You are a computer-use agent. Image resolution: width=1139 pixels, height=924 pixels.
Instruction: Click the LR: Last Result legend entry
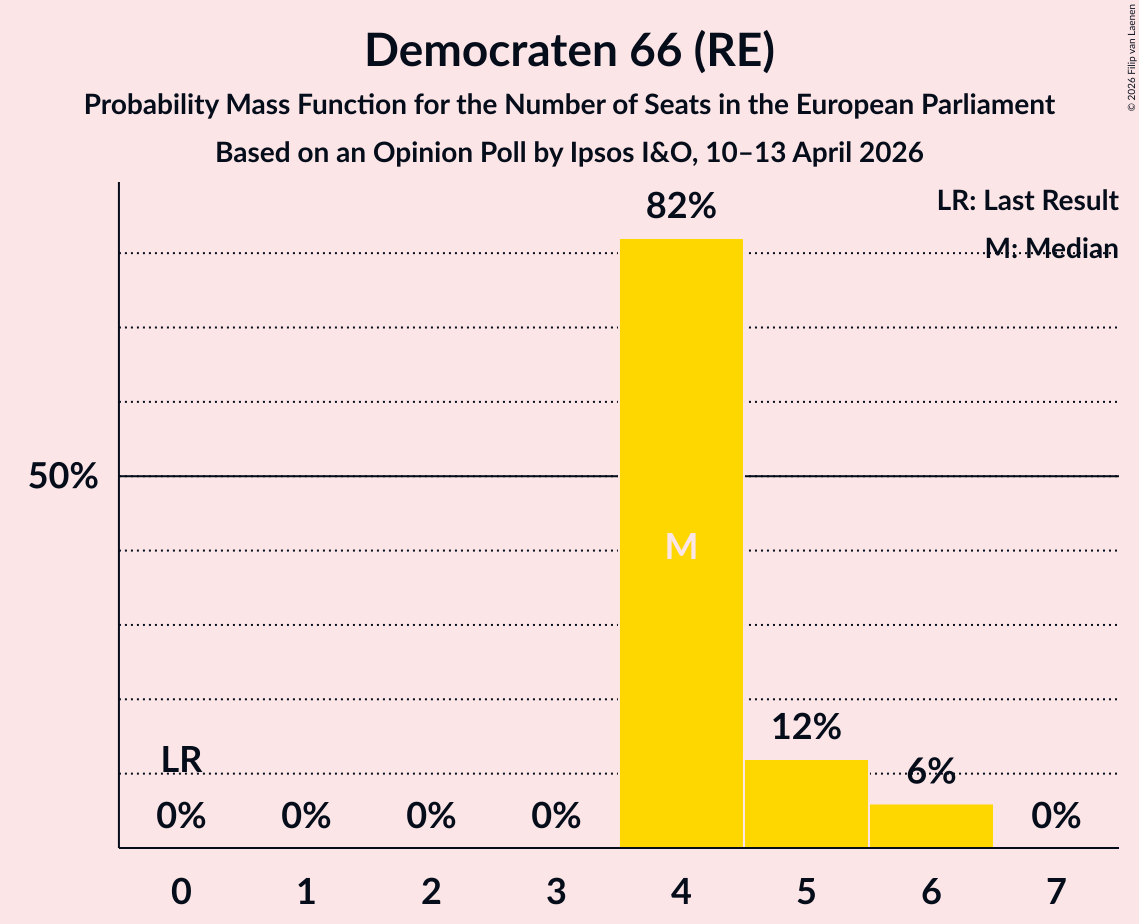[x=1027, y=201]
